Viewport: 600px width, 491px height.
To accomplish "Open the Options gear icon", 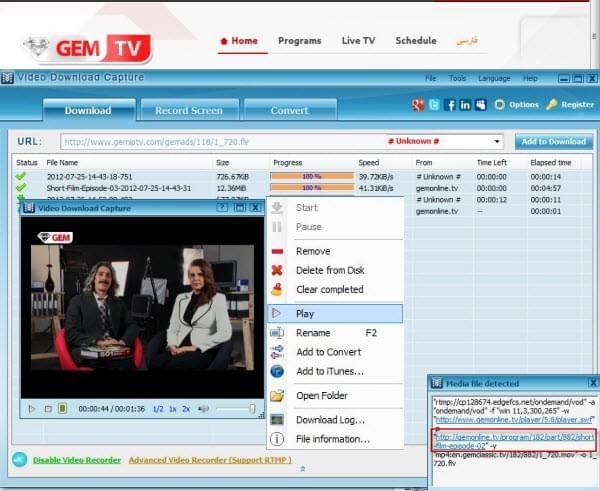I will (499, 104).
